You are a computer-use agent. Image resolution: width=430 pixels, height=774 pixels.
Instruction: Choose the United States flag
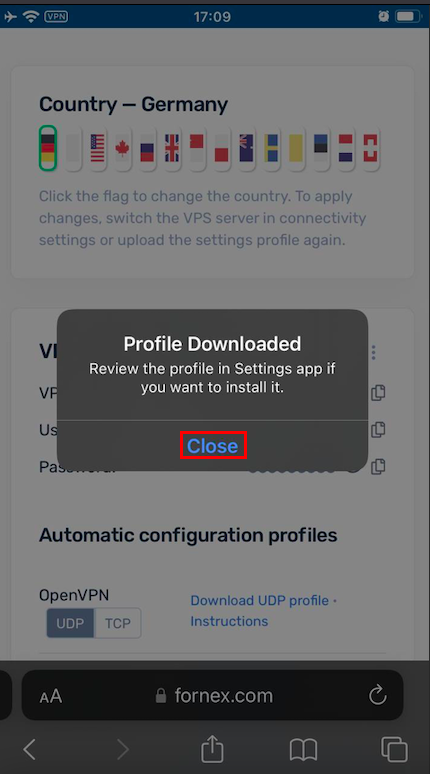coord(98,149)
